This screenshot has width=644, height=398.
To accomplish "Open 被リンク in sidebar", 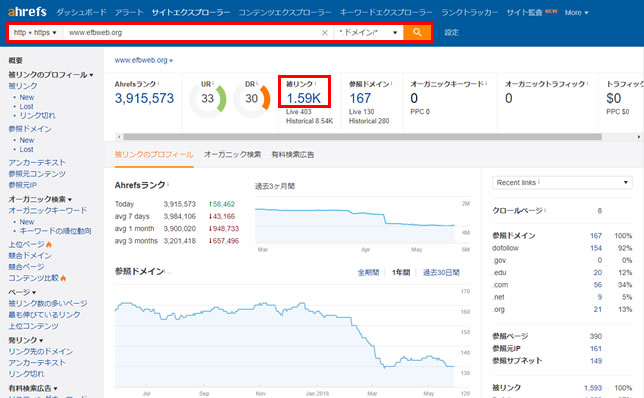I will coord(23,86).
